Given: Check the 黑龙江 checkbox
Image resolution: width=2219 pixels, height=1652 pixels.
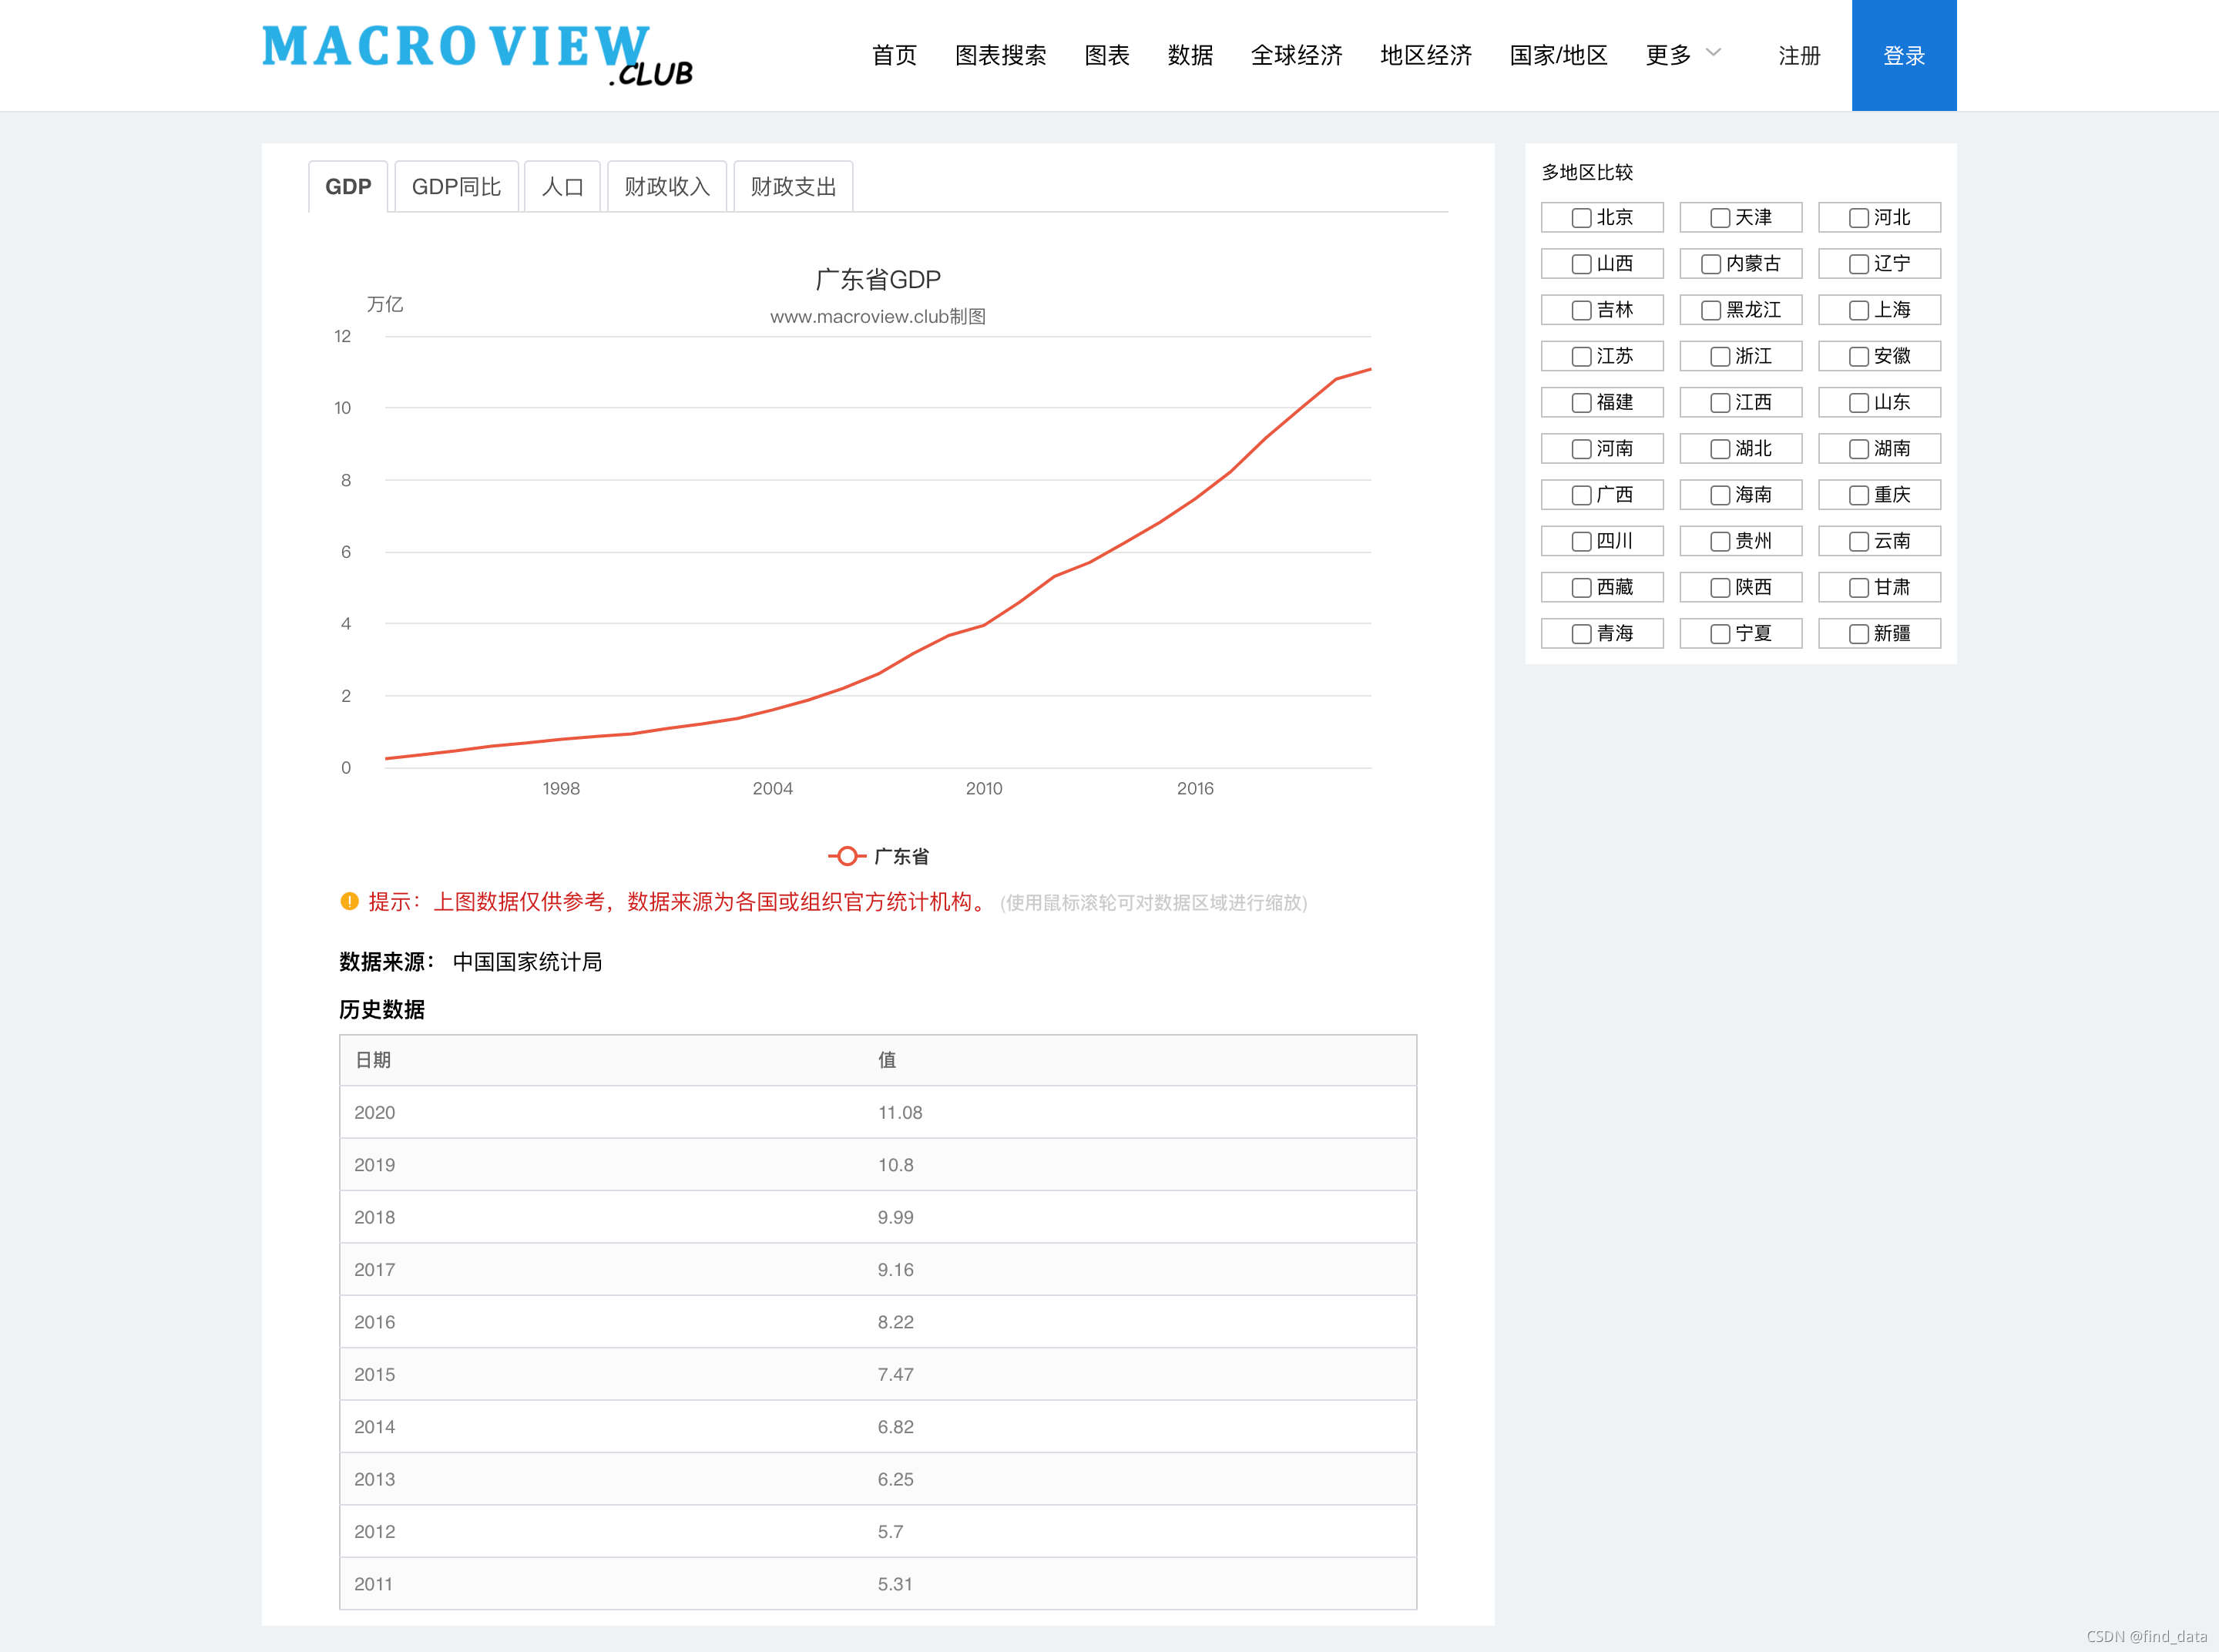Looking at the screenshot, I should 1711,310.
